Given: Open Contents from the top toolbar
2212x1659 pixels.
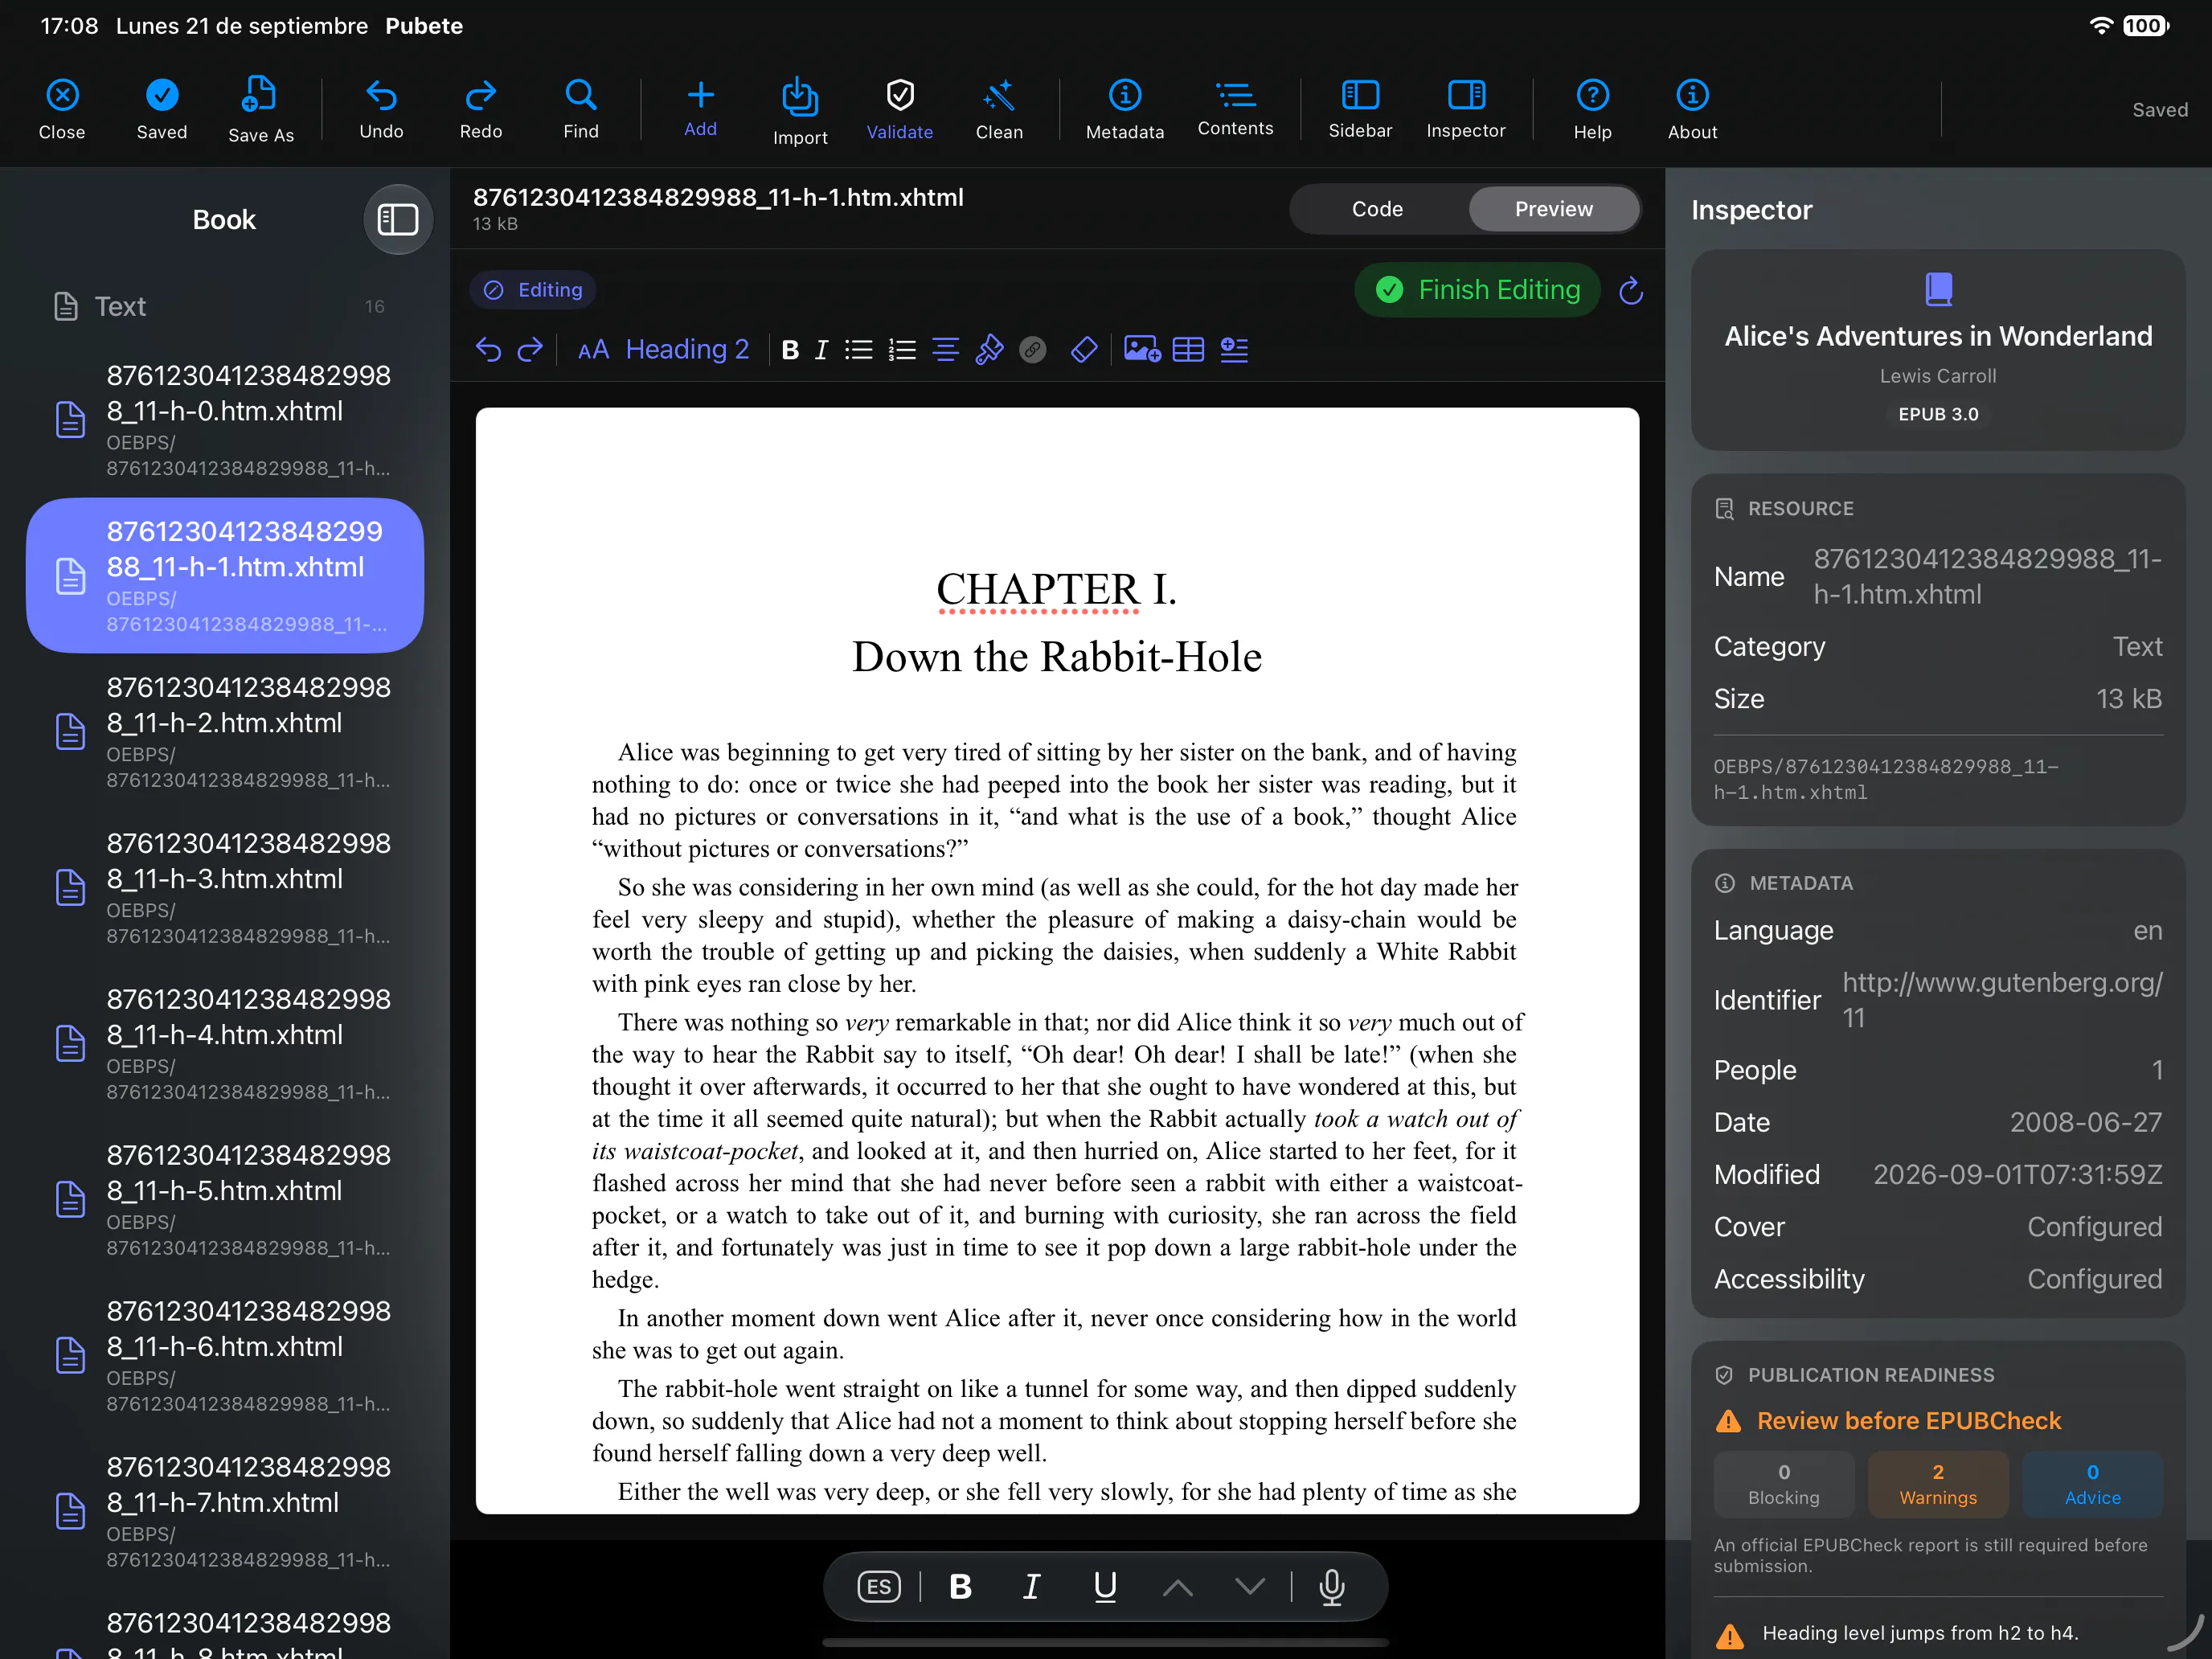Looking at the screenshot, I should (x=1235, y=109).
